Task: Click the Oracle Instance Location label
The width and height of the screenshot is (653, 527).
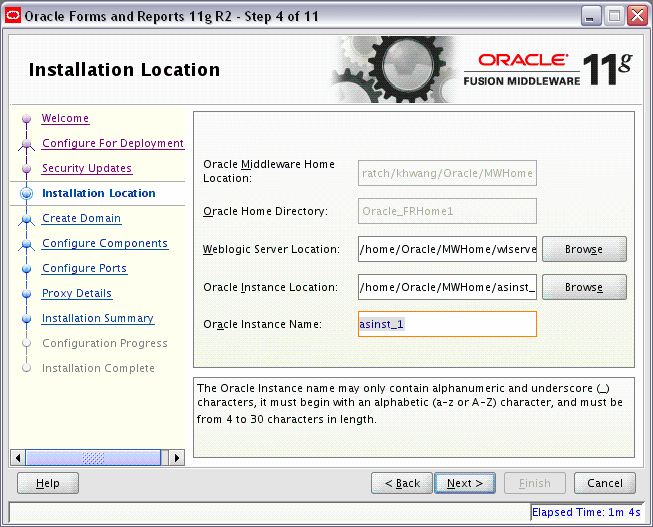Action: [270, 287]
